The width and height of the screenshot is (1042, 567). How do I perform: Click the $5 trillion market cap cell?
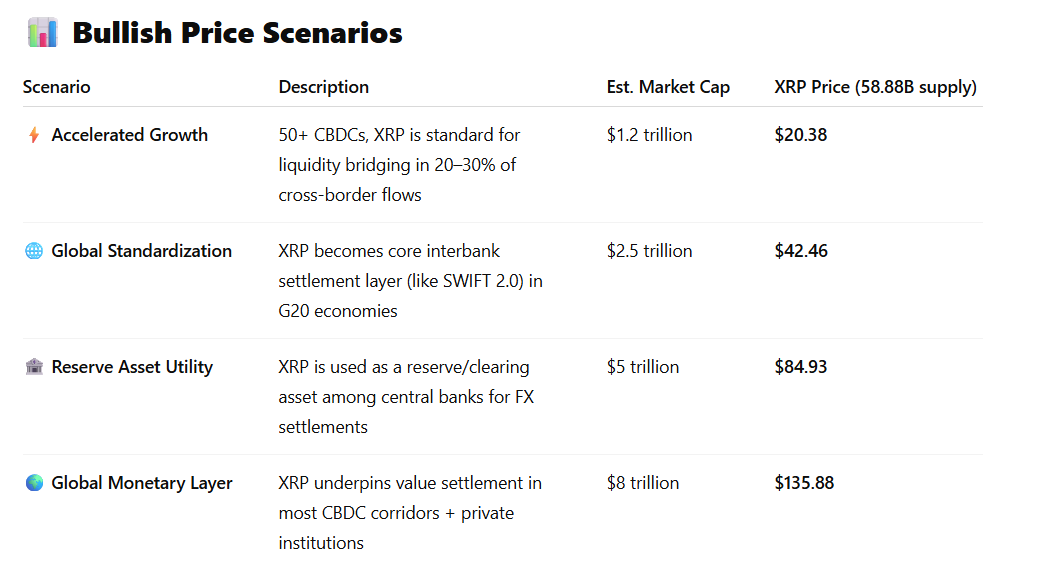(642, 367)
